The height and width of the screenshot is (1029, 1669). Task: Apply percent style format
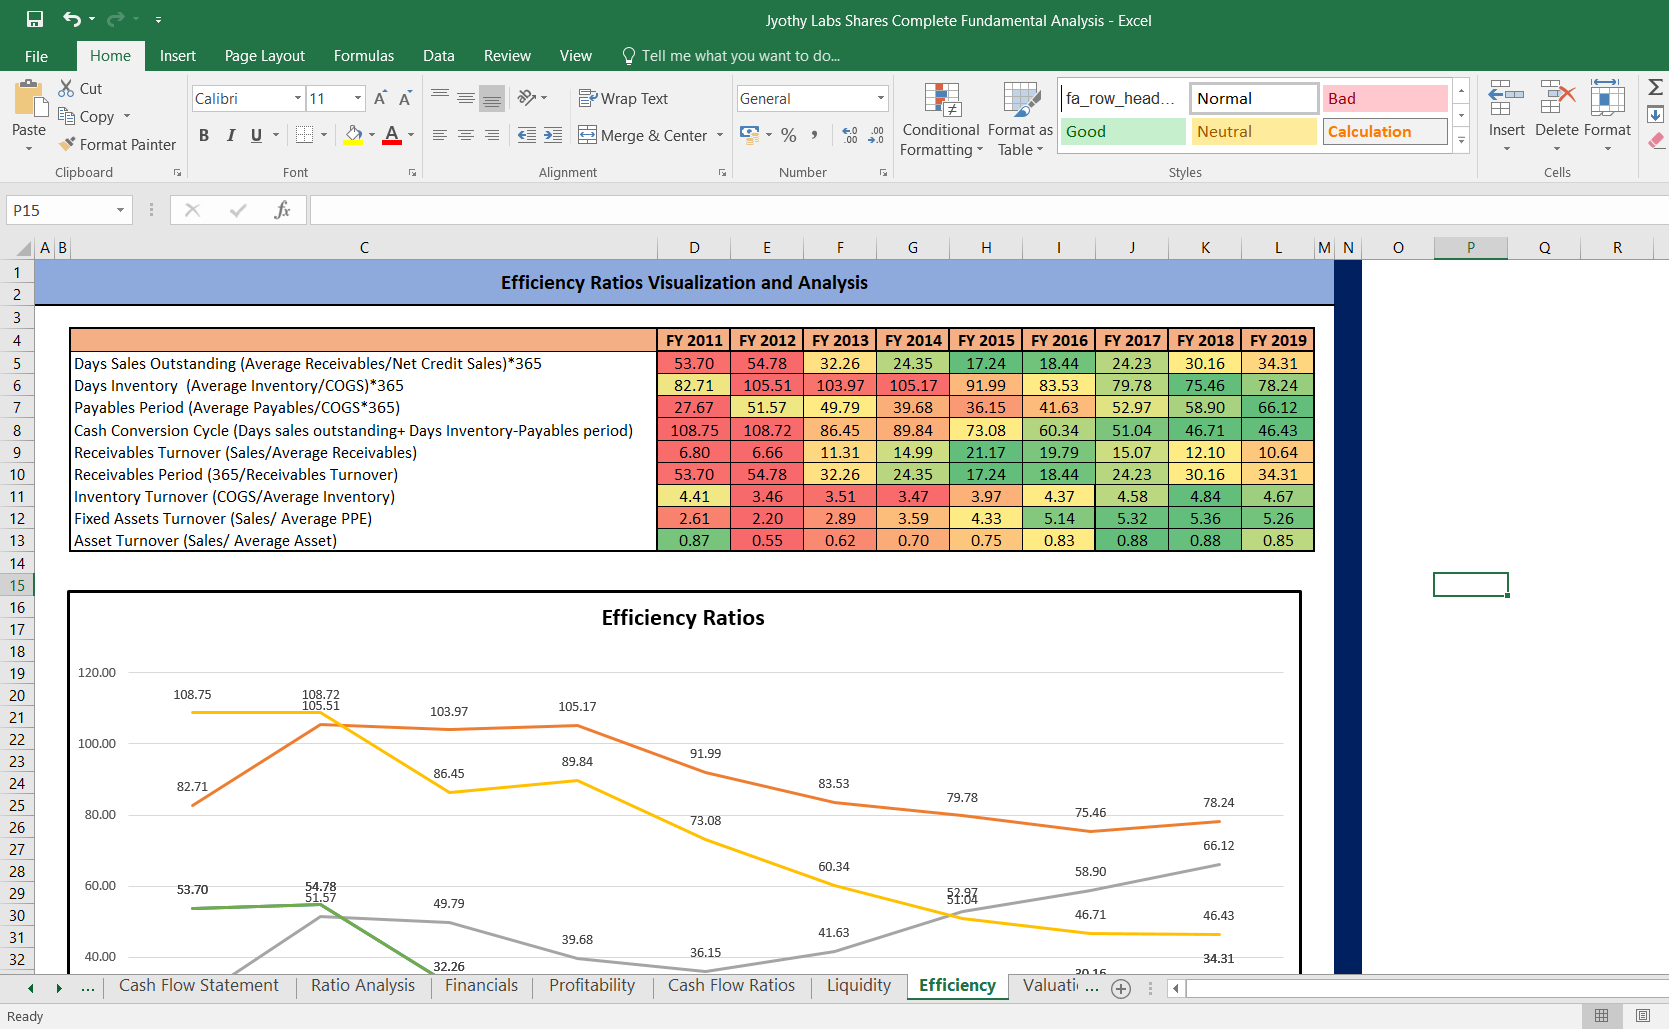789,134
